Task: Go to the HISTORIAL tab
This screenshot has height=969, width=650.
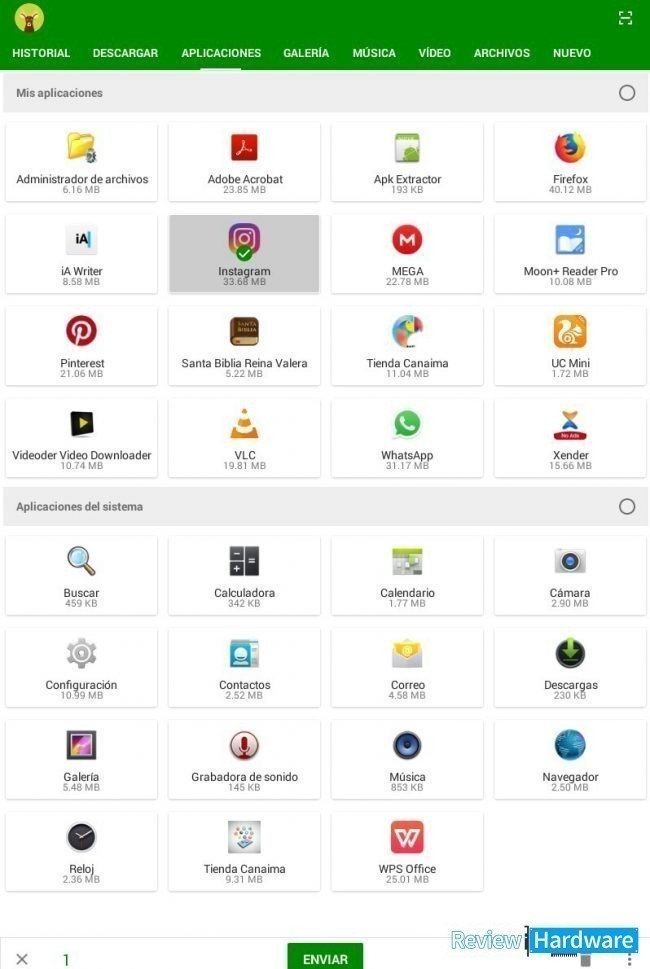Action: click(x=41, y=53)
